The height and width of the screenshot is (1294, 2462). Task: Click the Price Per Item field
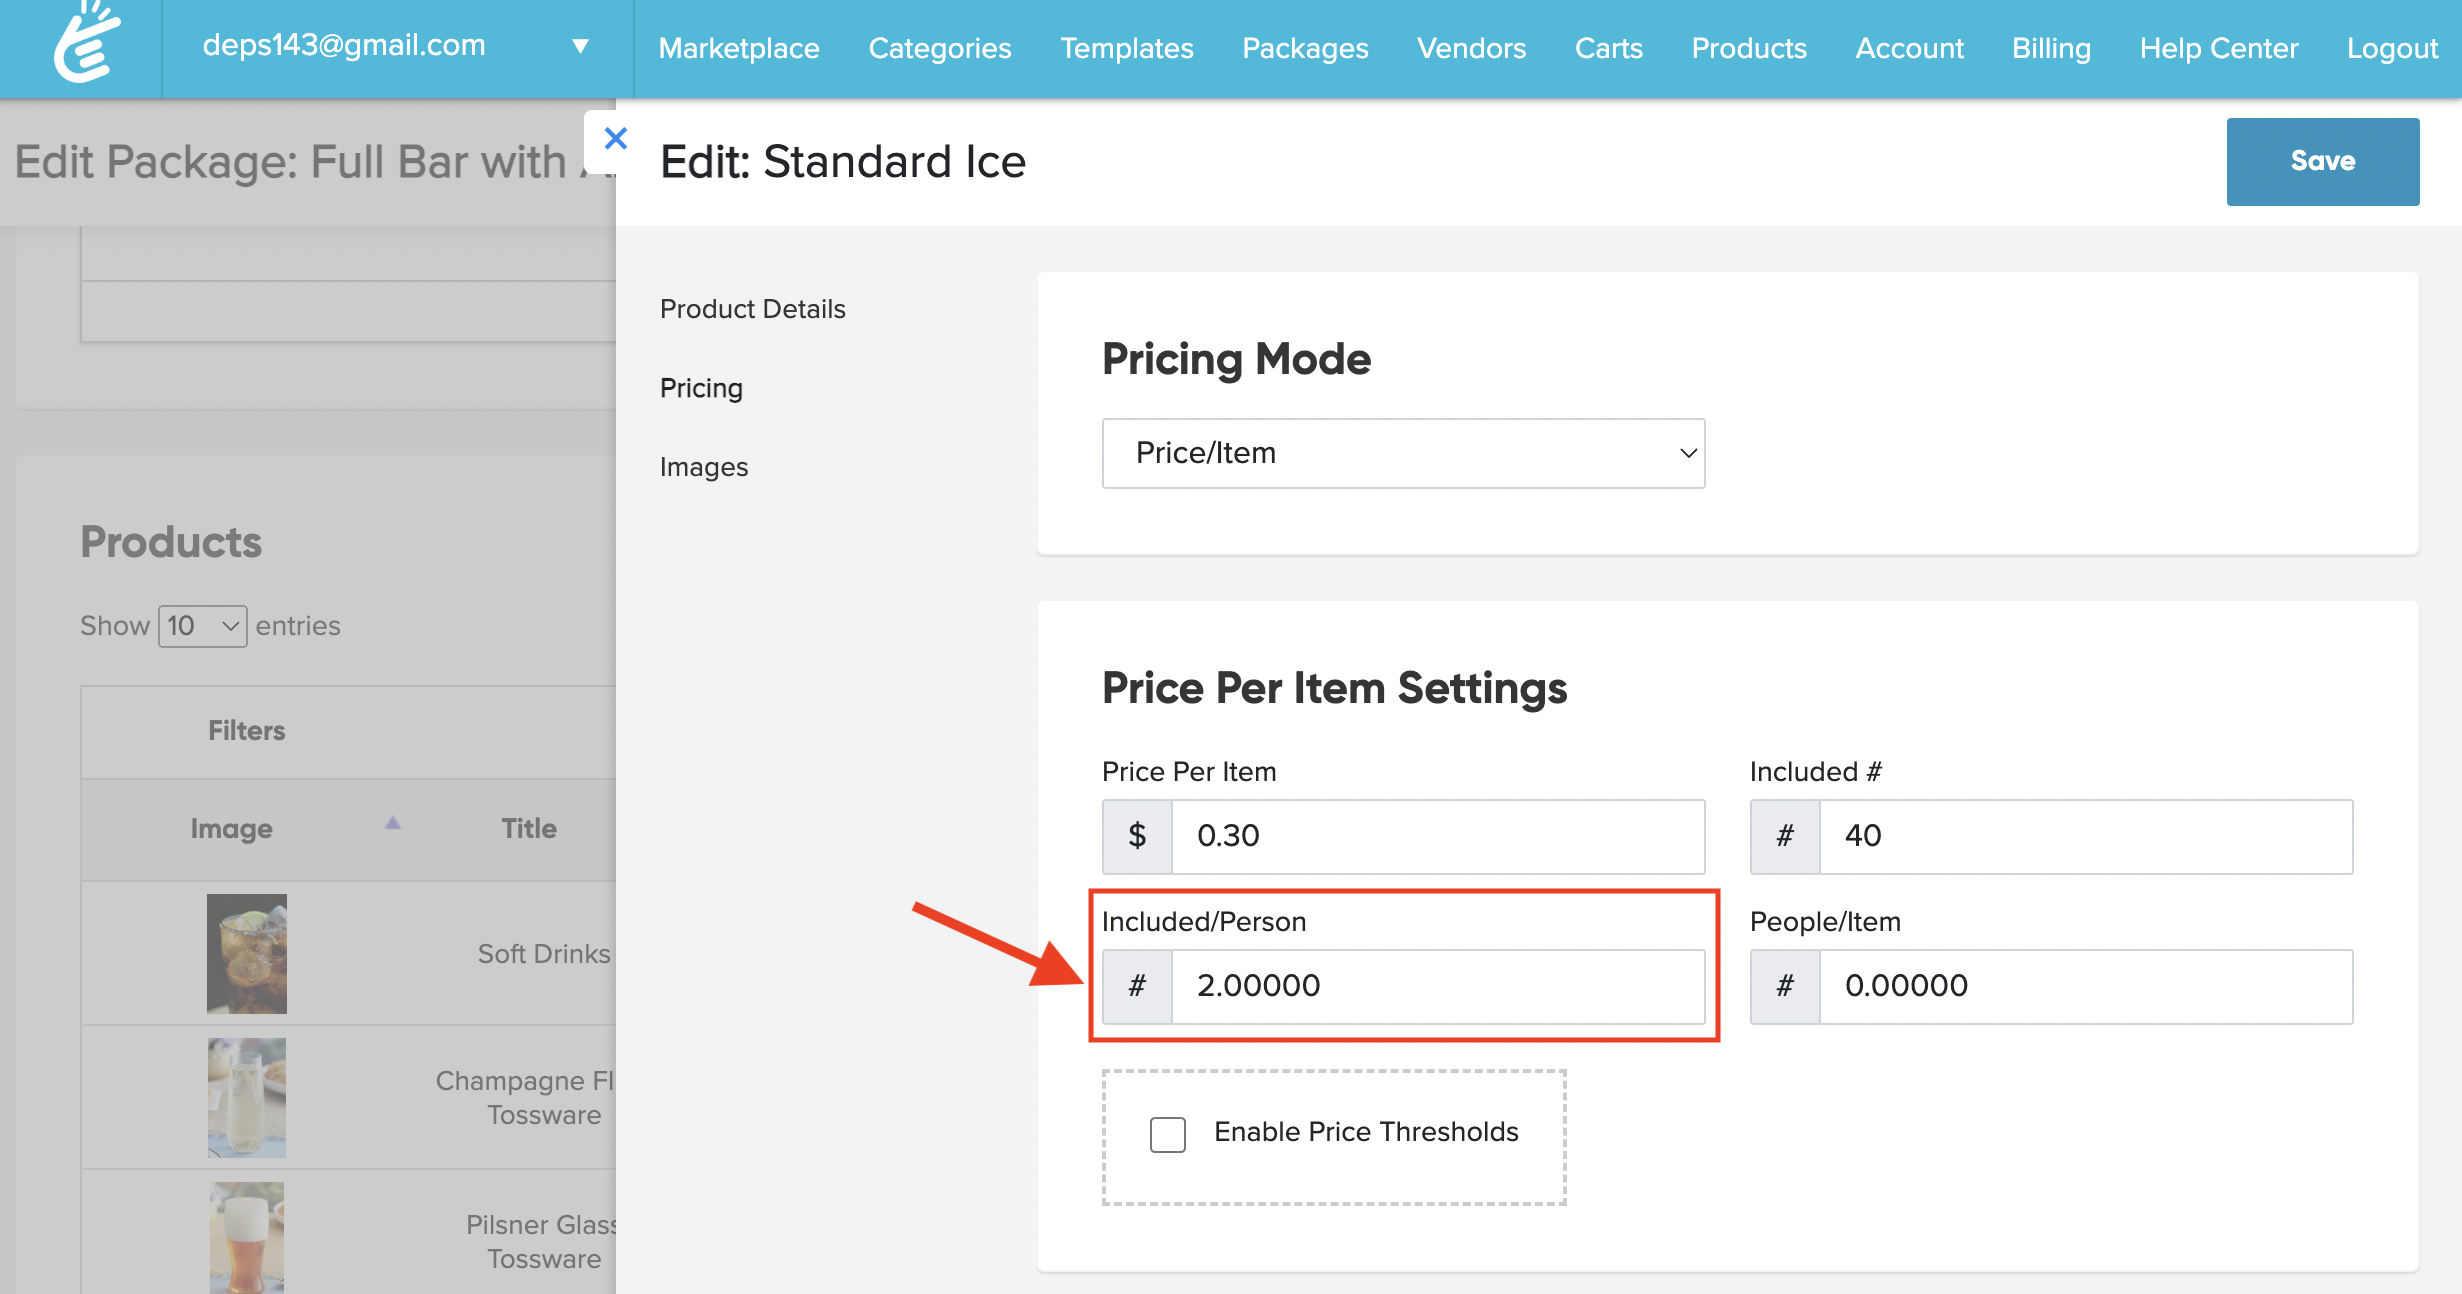tap(1436, 836)
